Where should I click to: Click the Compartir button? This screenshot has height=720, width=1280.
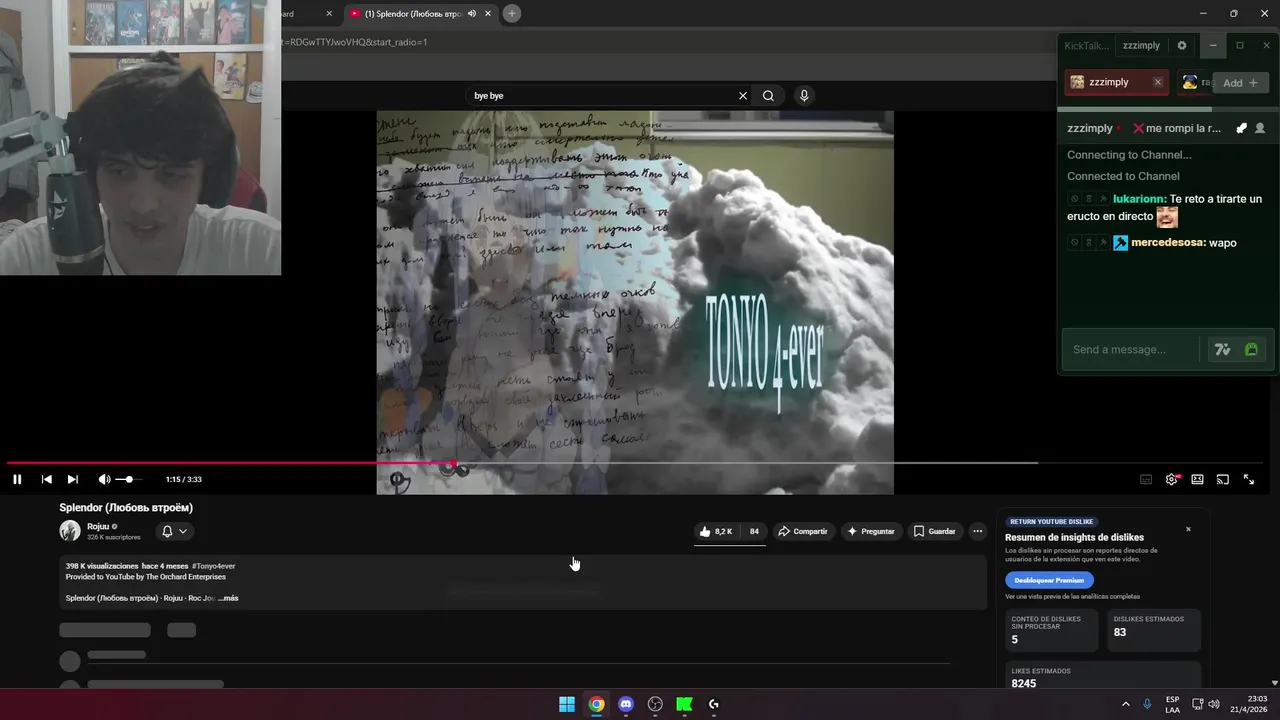click(x=803, y=531)
